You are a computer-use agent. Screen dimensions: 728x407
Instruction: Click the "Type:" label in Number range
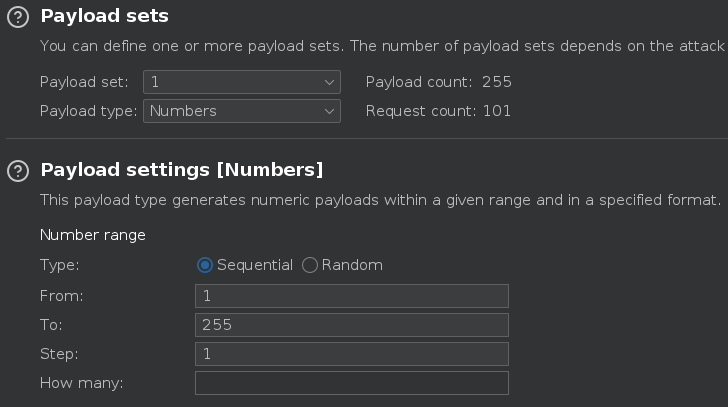pyautogui.click(x=59, y=265)
